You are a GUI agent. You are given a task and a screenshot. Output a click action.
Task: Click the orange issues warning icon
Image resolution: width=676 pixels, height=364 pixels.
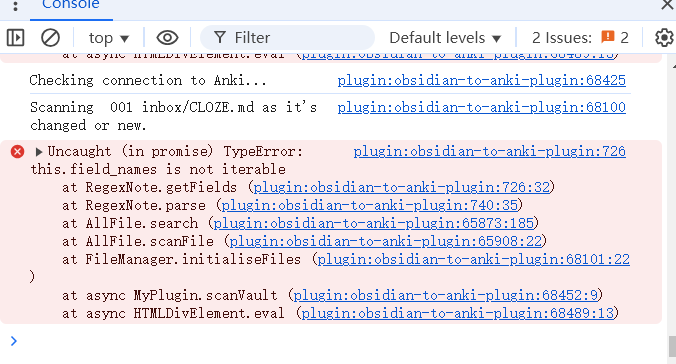[607, 37]
